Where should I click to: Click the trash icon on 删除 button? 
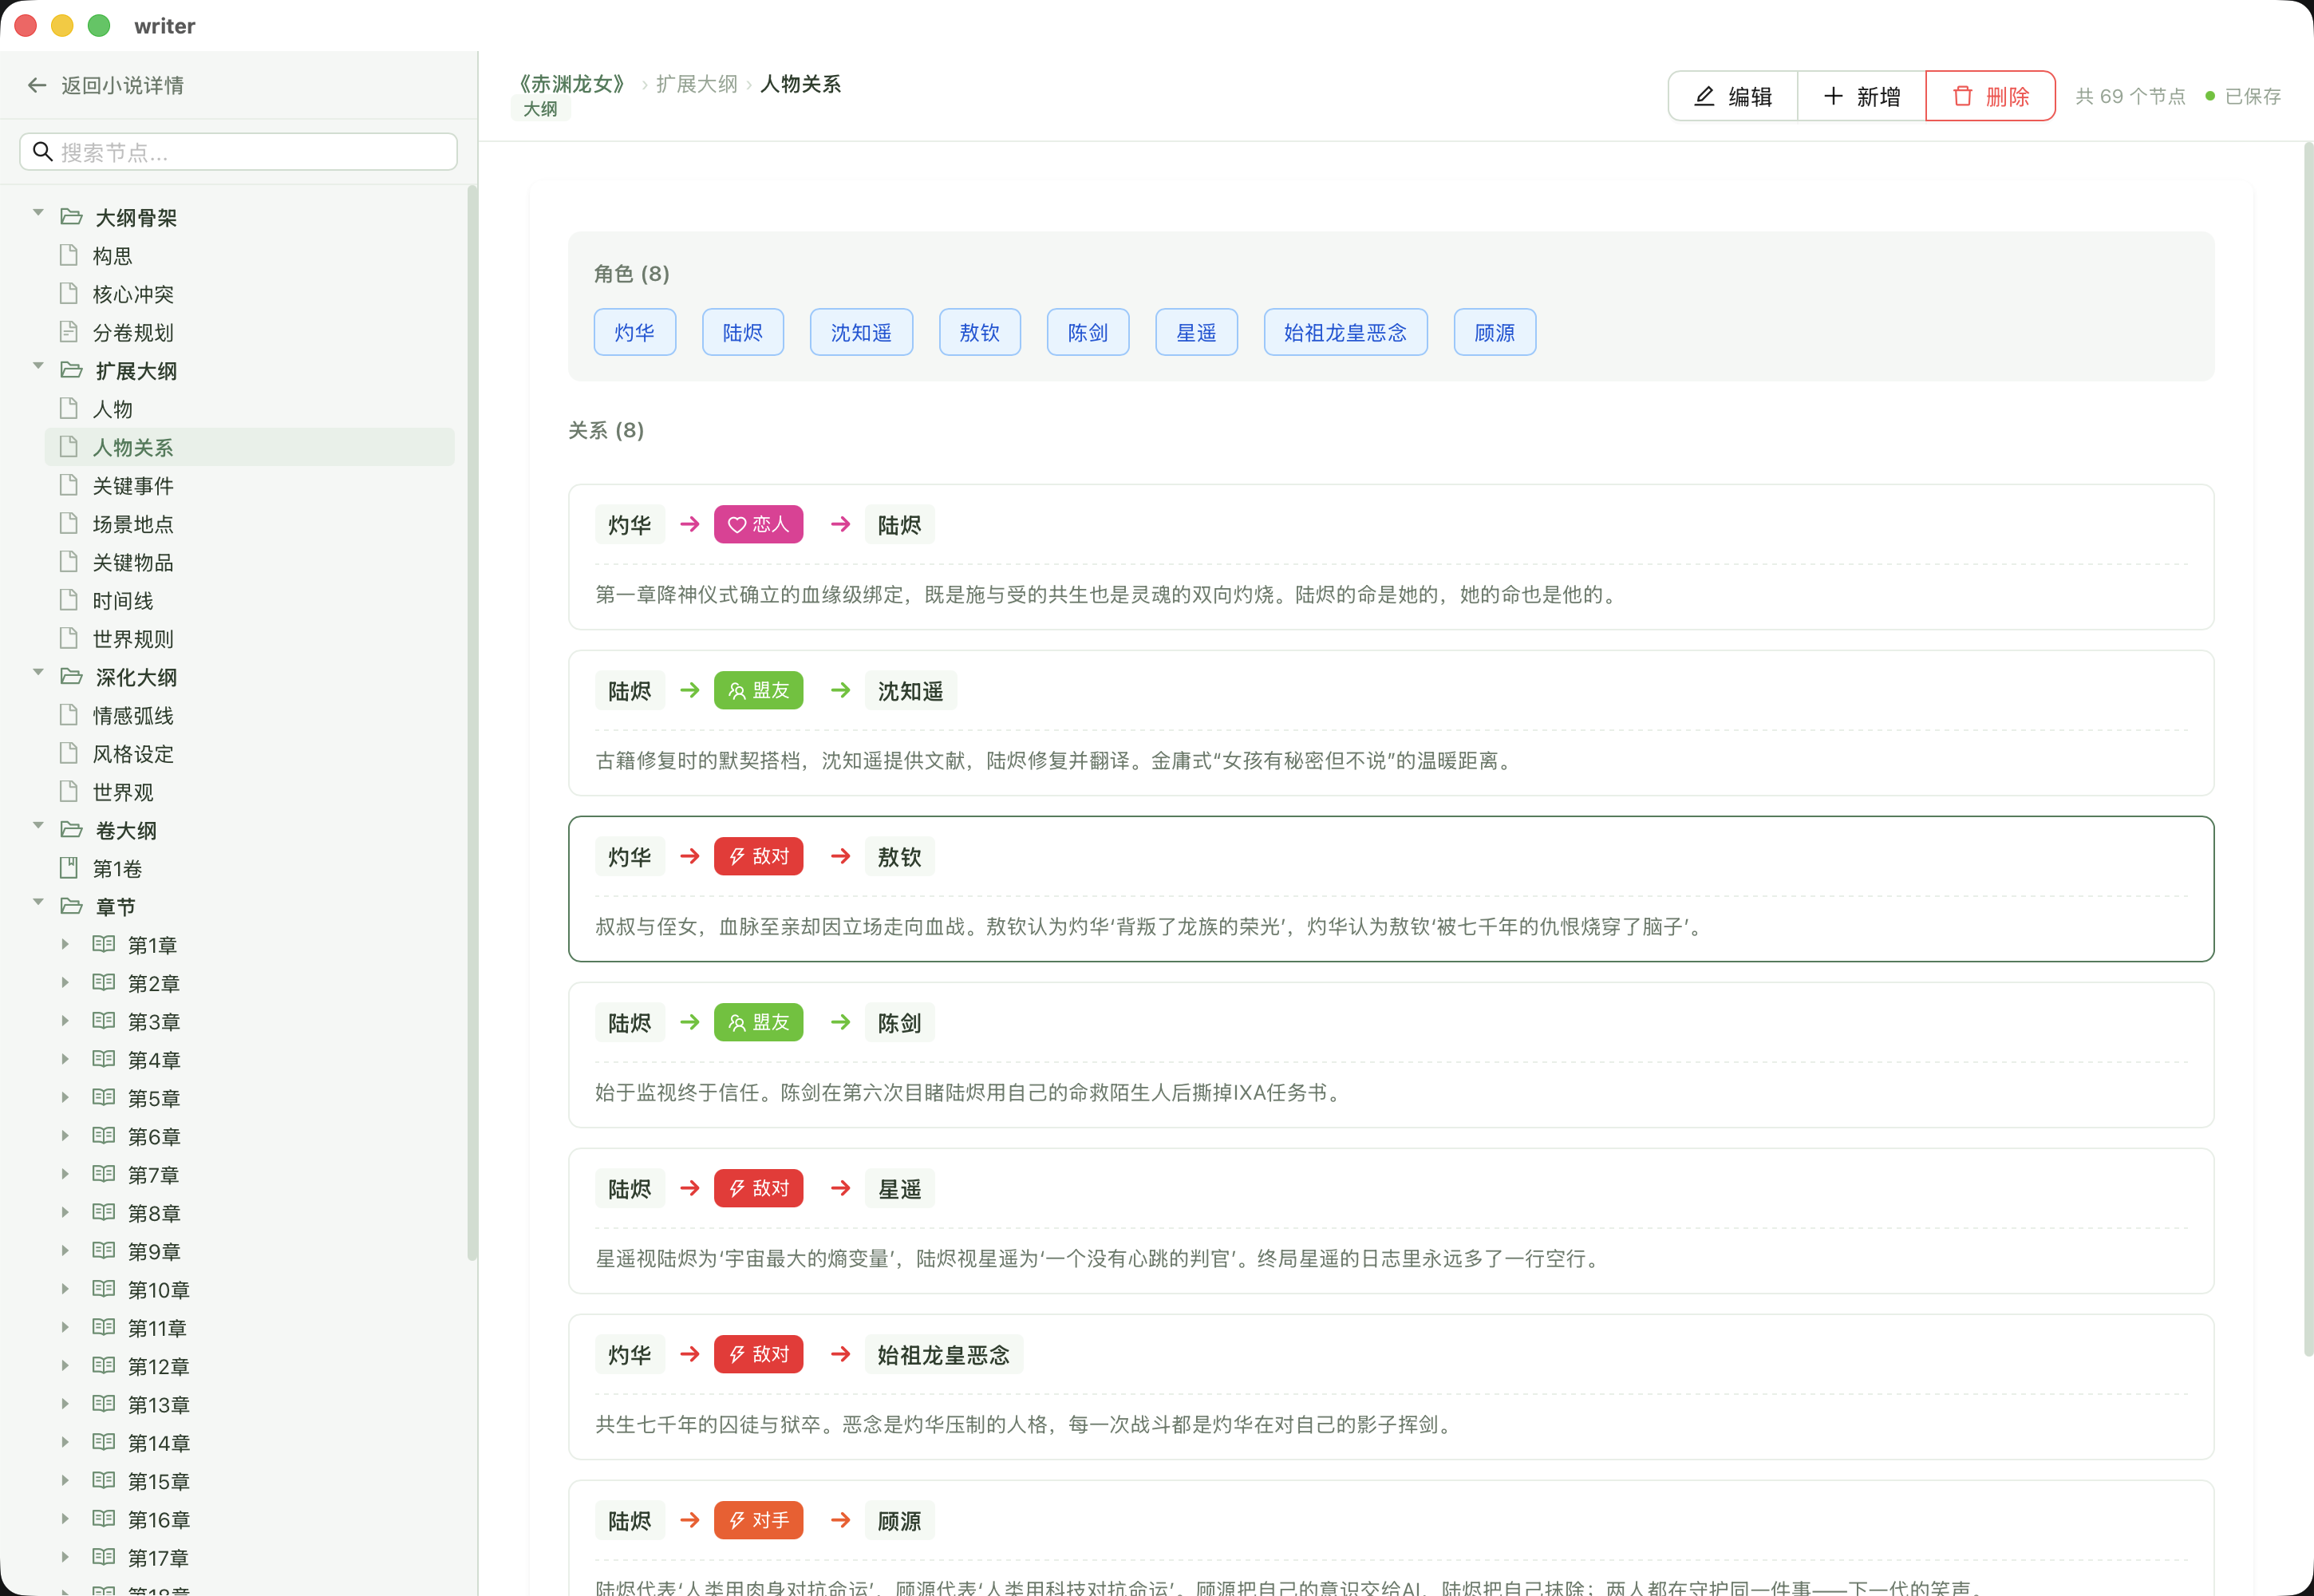coord(1962,96)
